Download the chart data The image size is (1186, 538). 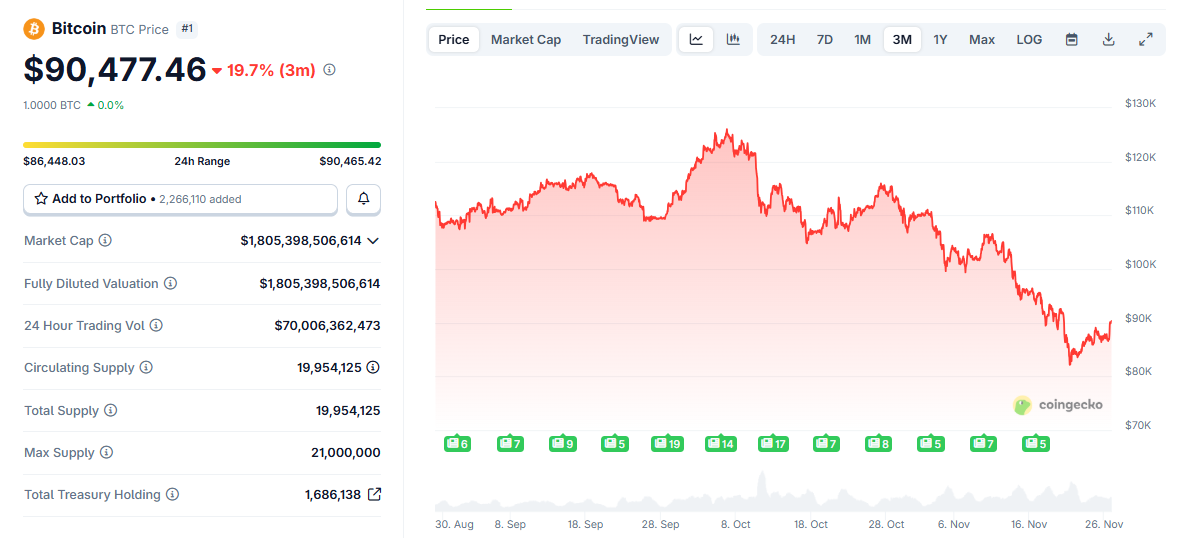pyautogui.click(x=1108, y=40)
